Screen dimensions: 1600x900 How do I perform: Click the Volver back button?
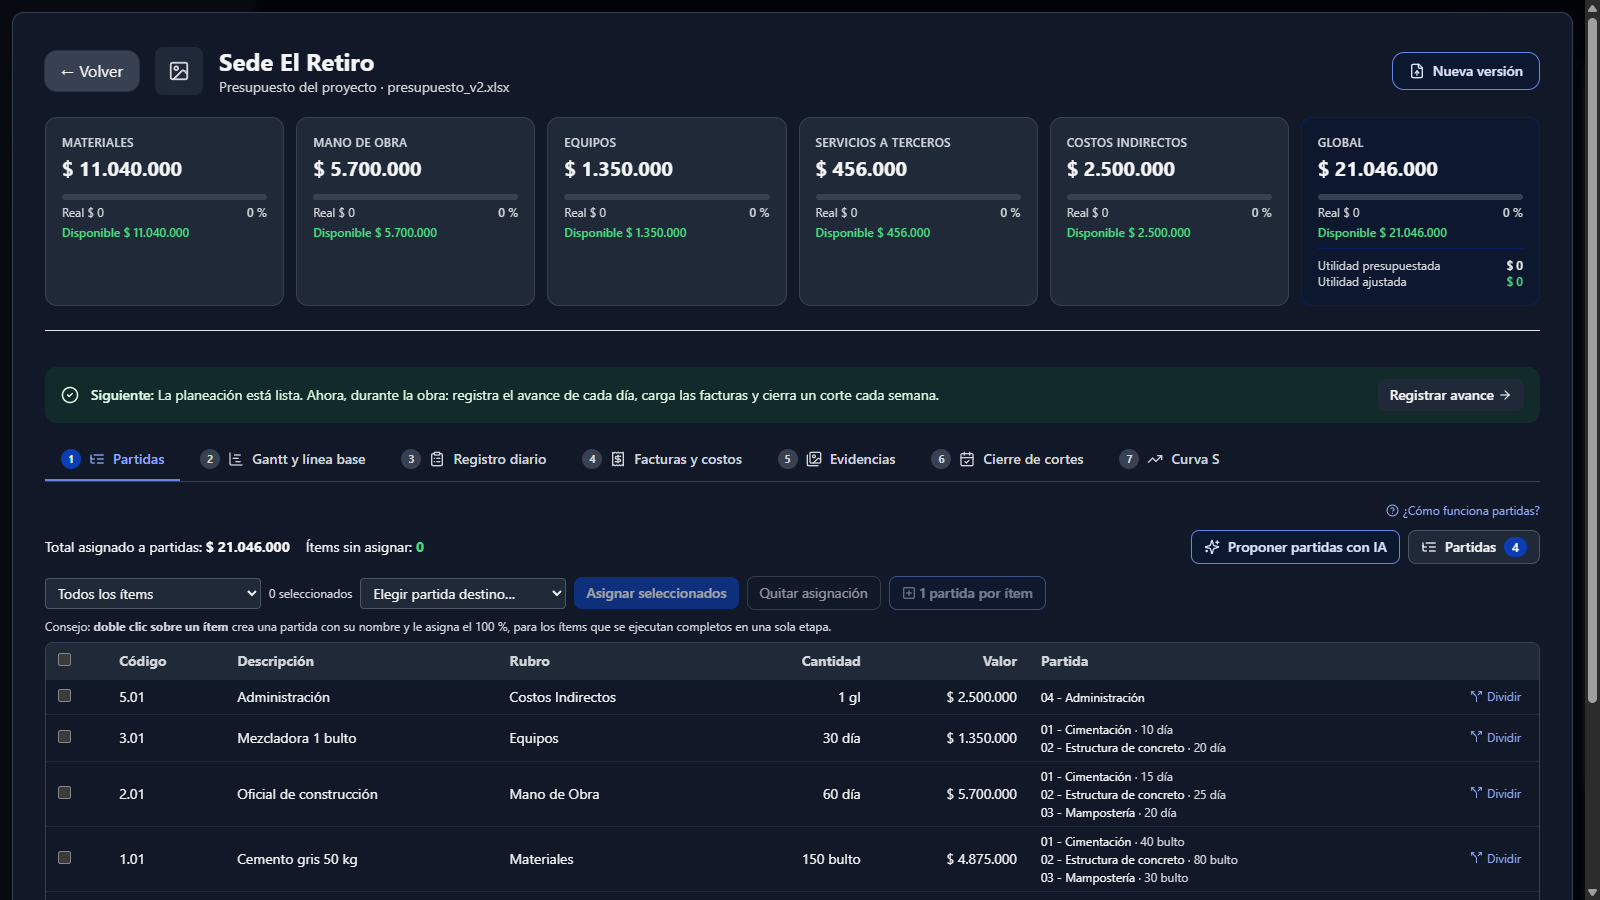(x=92, y=71)
